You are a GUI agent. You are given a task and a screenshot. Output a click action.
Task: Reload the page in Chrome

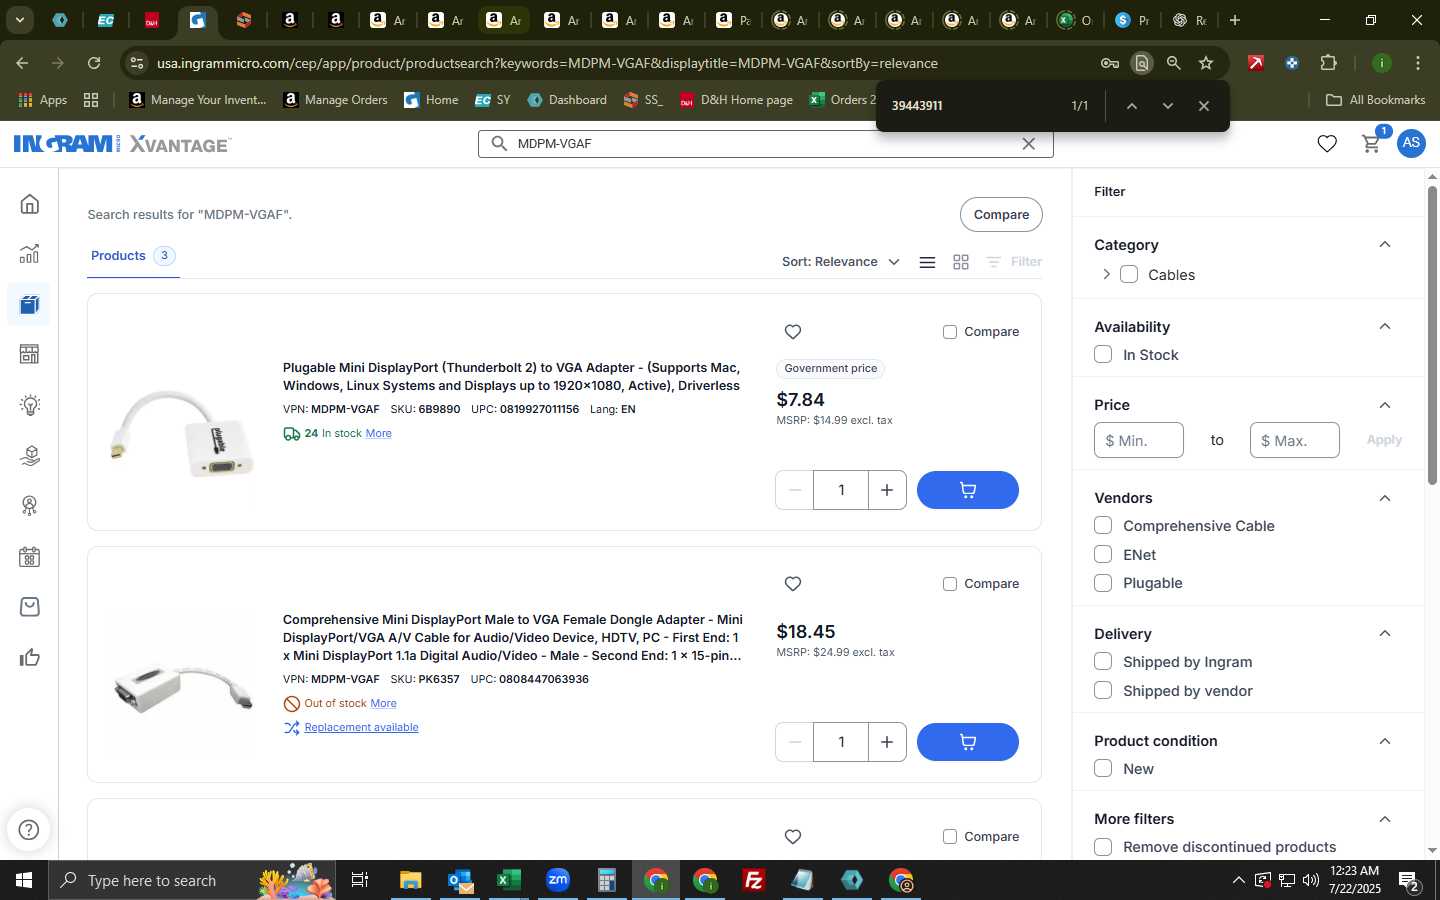94,63
